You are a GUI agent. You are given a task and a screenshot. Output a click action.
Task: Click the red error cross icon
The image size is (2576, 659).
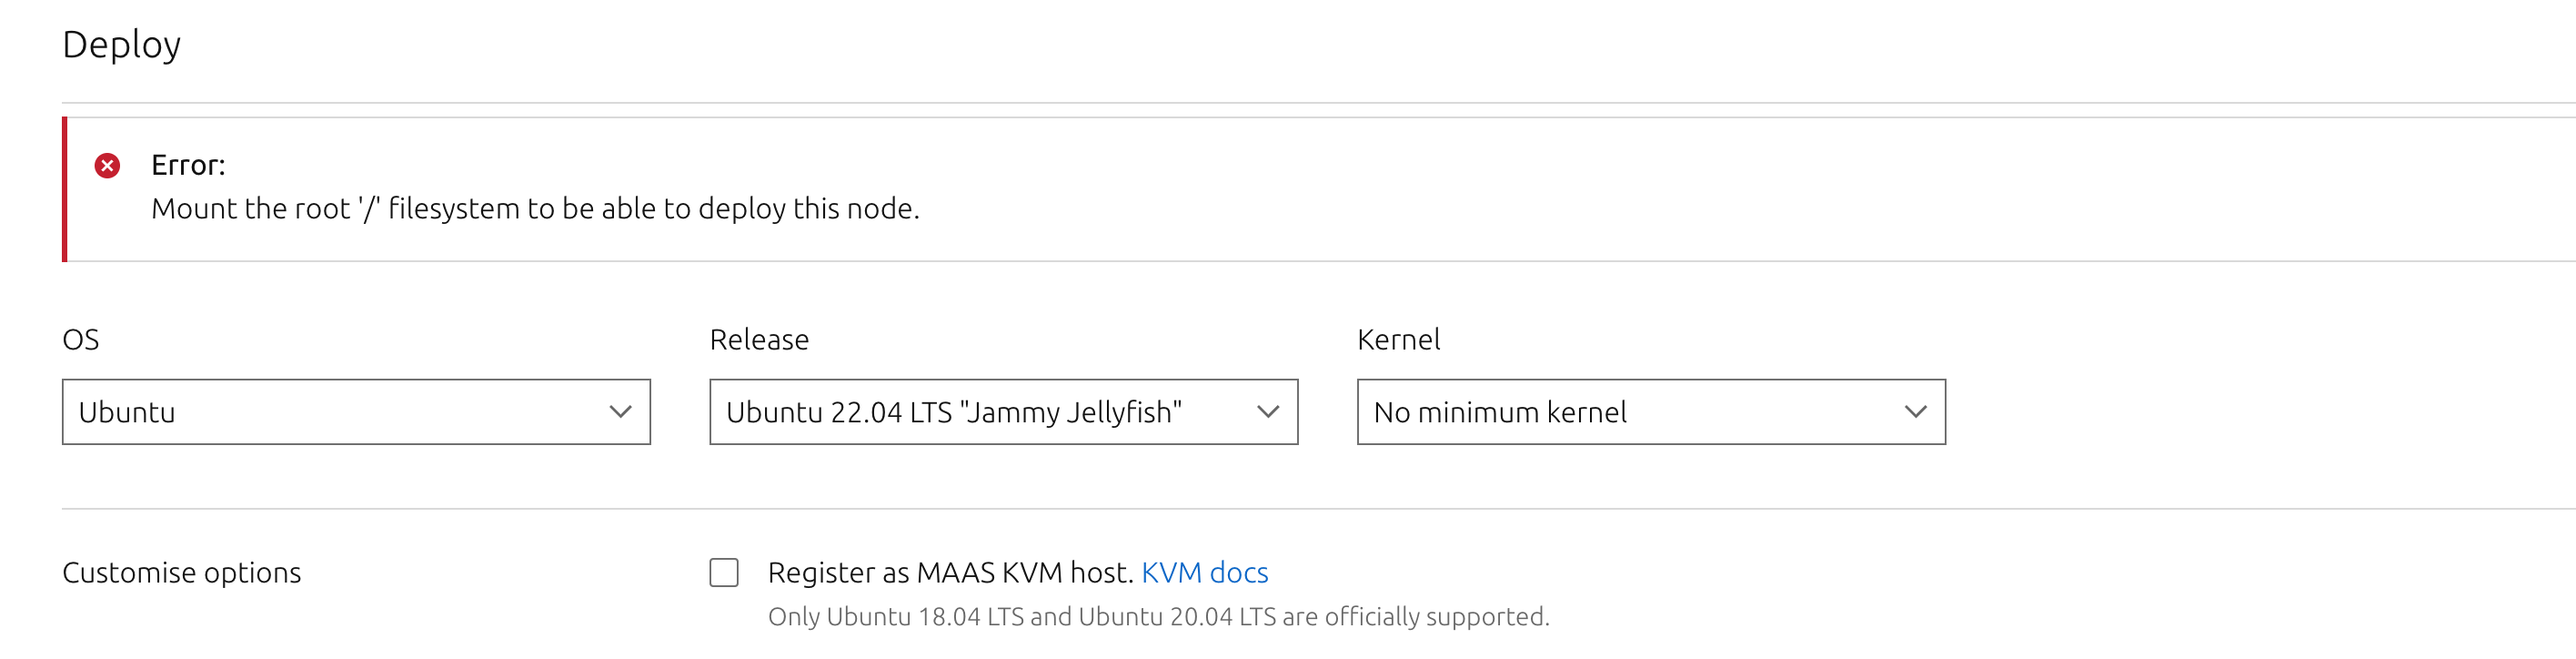(x=107, y=166)
